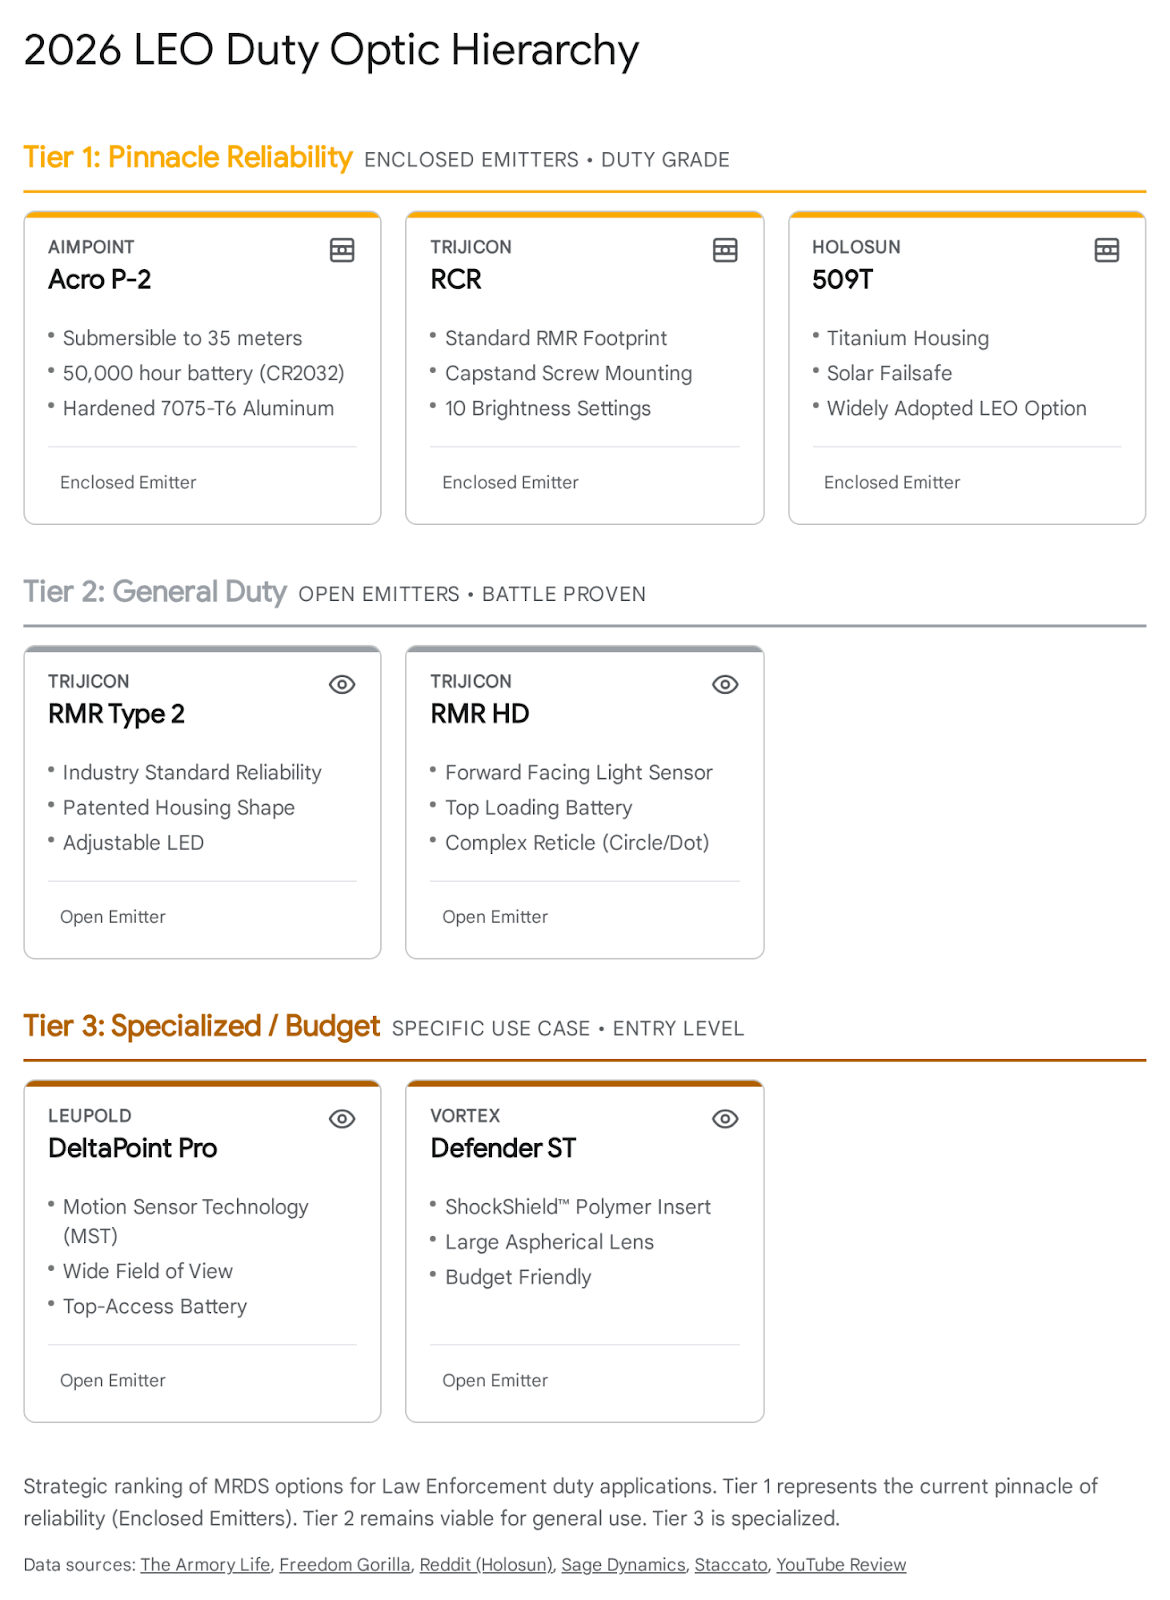This screenshot has width=1170, height=1600.
Task: Click the Acro P-2 product title
Action: click(100, 280)
